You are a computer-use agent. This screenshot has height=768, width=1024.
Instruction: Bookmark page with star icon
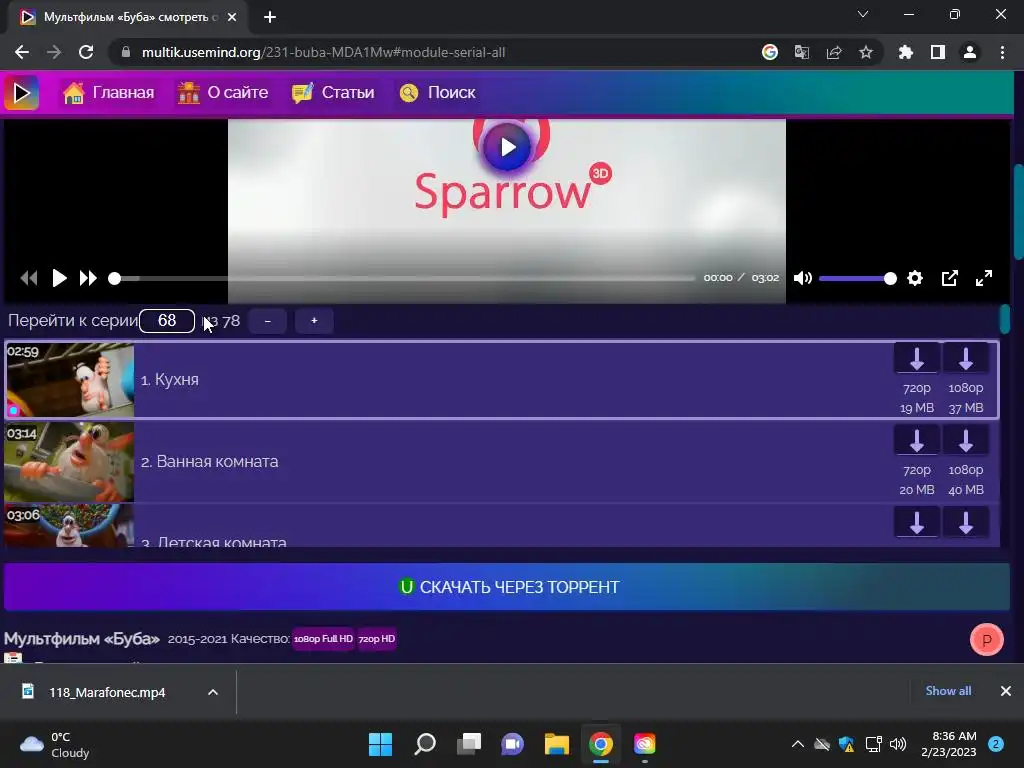(866, 52)
